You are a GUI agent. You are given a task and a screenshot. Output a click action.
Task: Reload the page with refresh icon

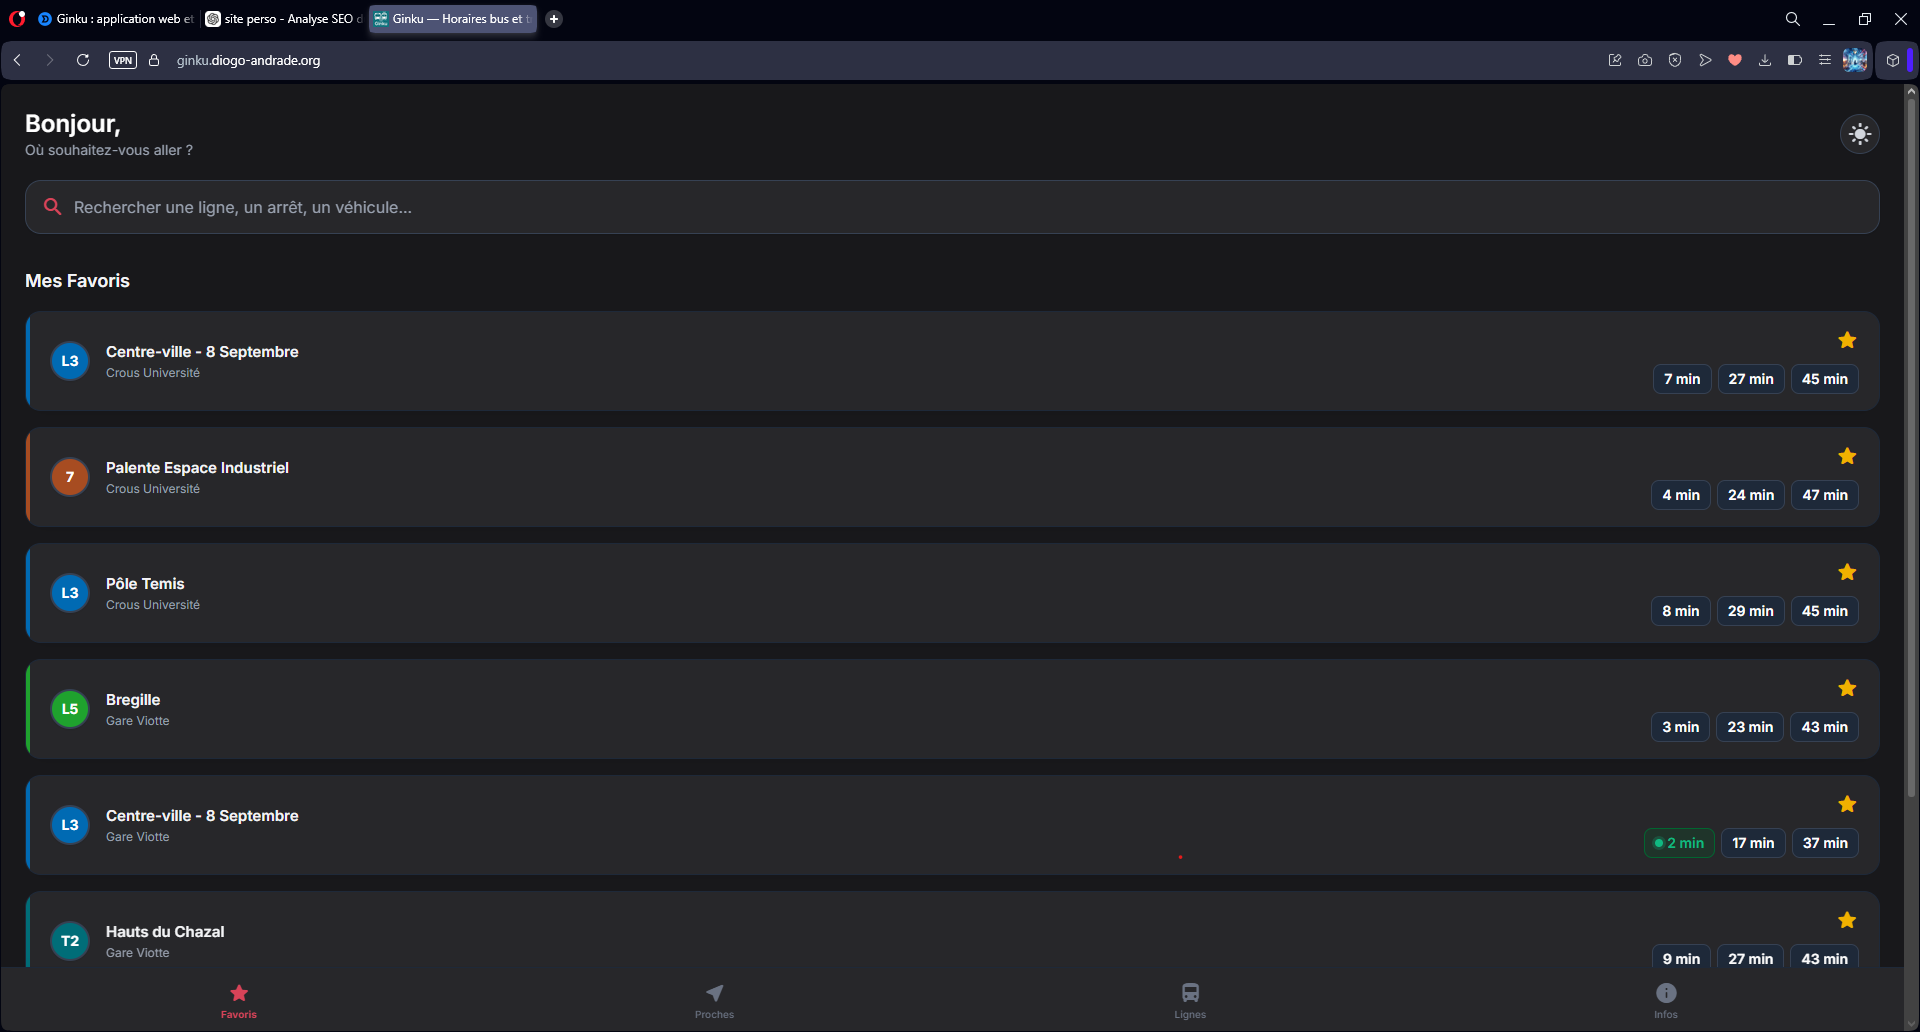point(83,60)
